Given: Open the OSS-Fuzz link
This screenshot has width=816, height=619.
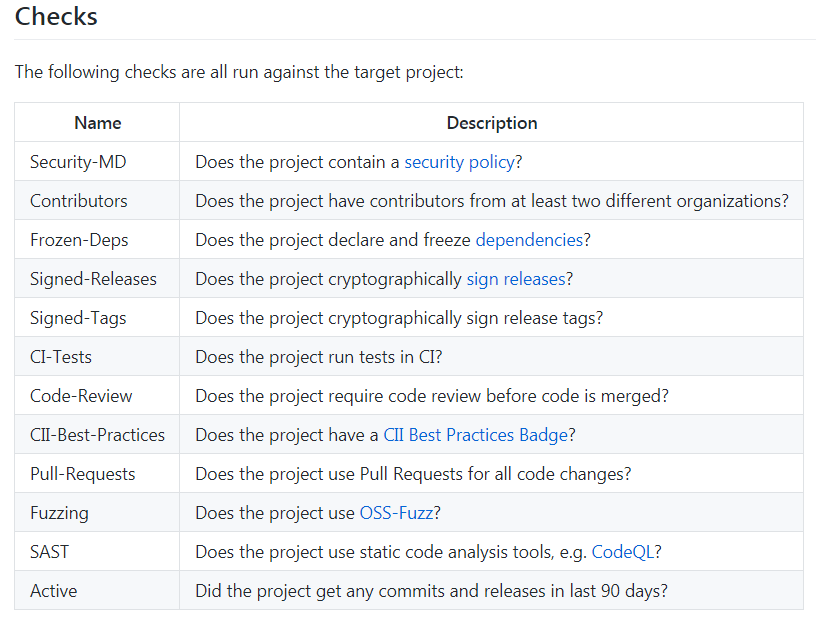Looking at the screenshot, I should [397, 513].
